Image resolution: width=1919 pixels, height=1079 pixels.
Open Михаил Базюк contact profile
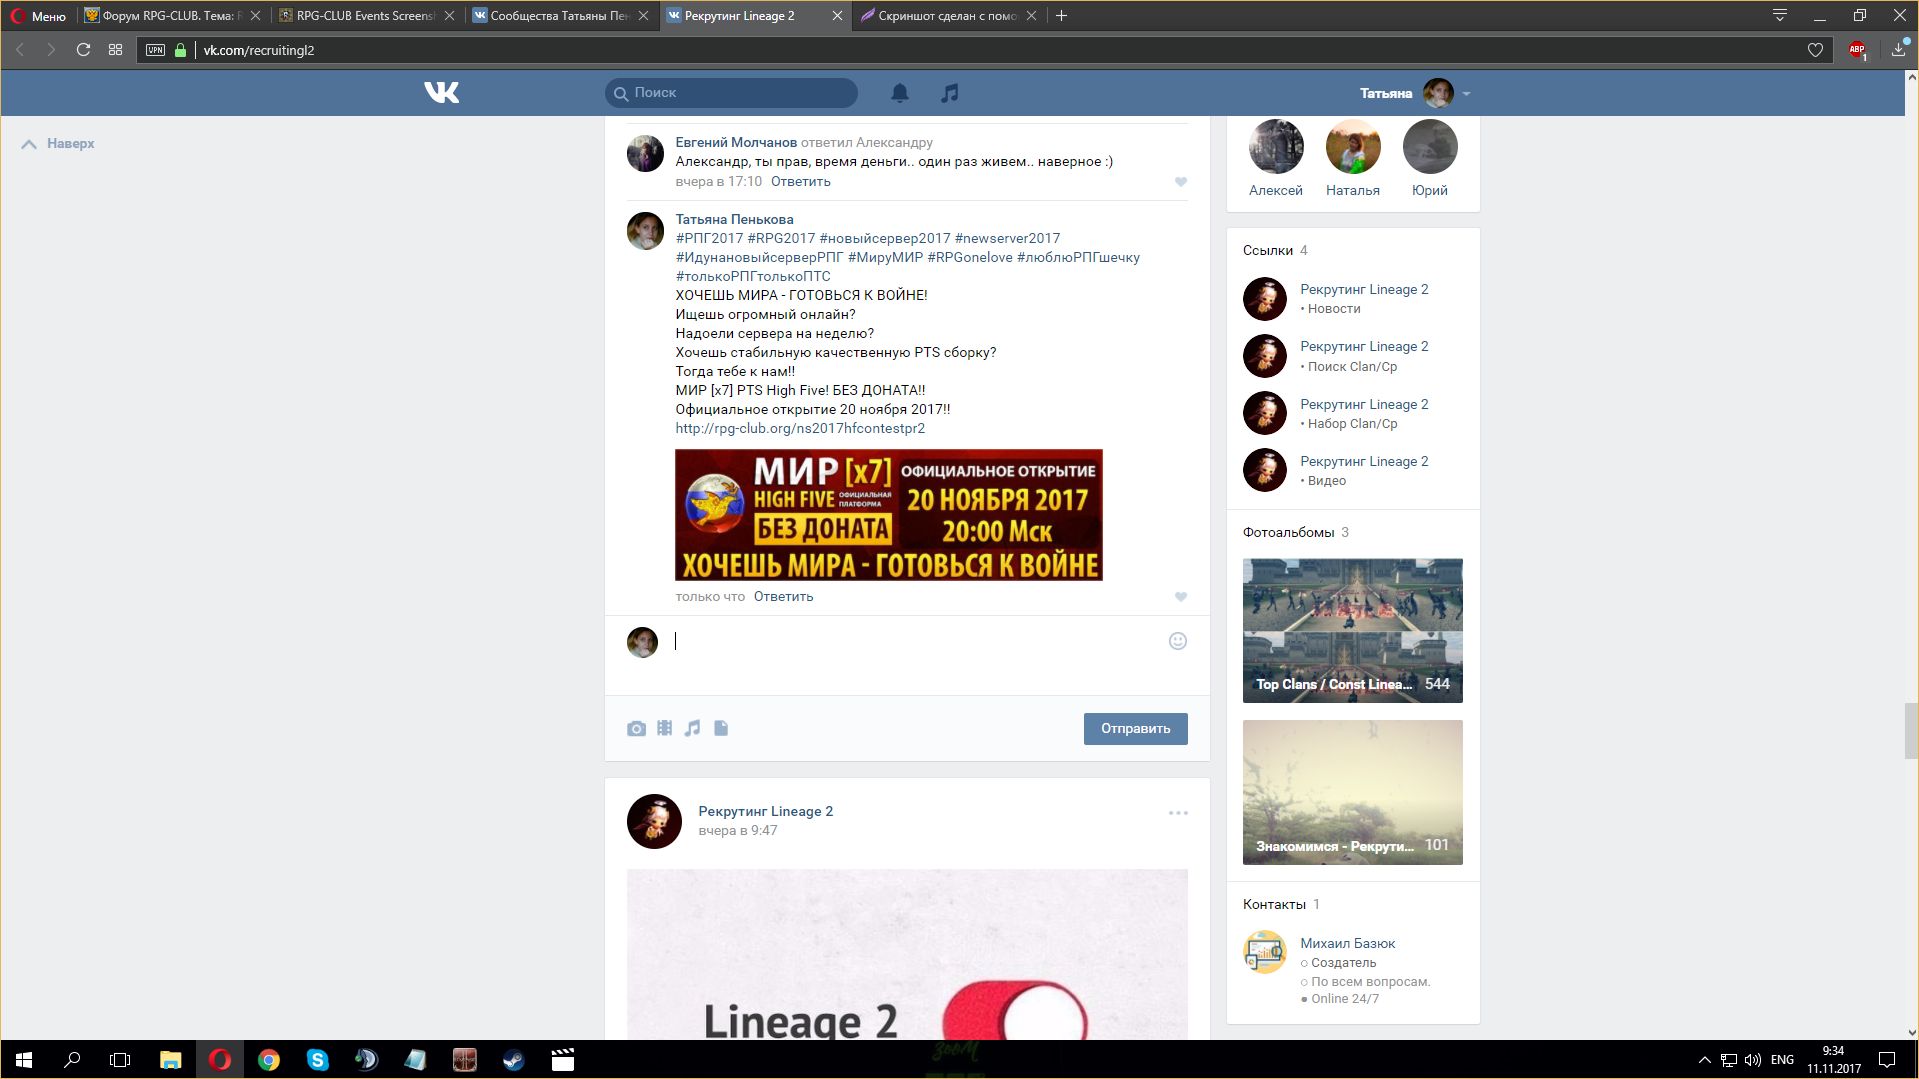(1347, 944)
